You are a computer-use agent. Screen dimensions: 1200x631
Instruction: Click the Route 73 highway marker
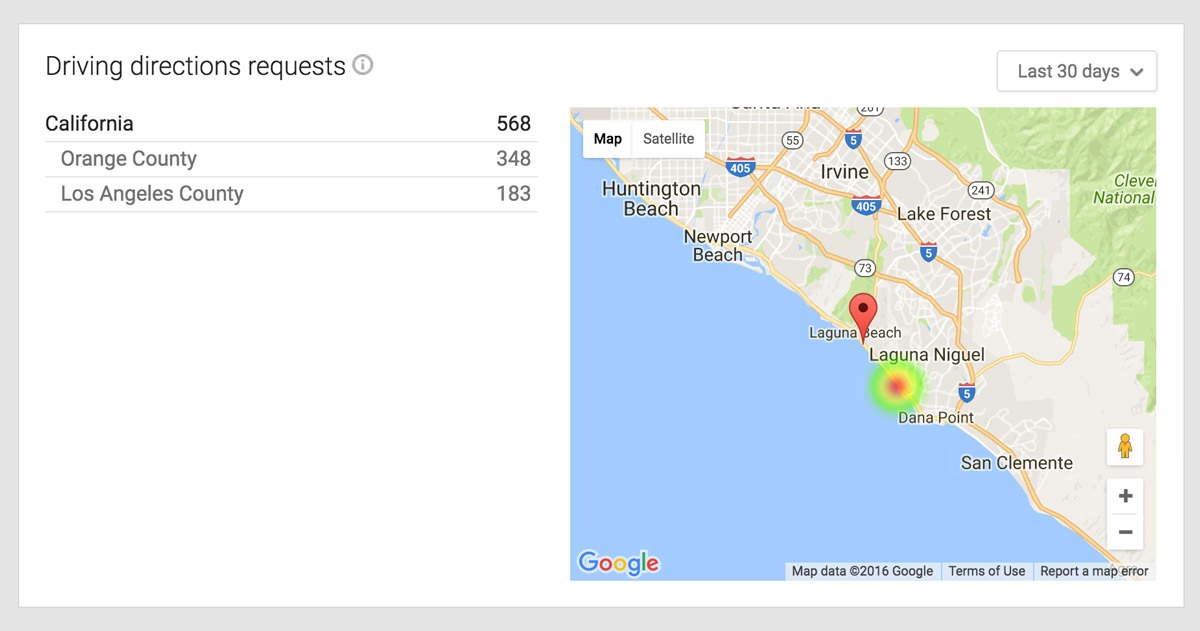tap(864, 268)
